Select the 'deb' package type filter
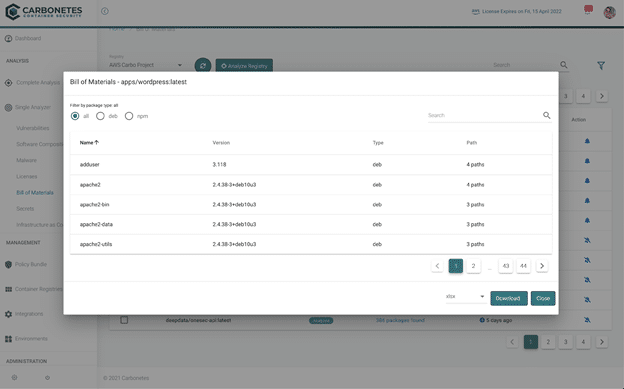The image size is (624, 389). coord(100,116)
